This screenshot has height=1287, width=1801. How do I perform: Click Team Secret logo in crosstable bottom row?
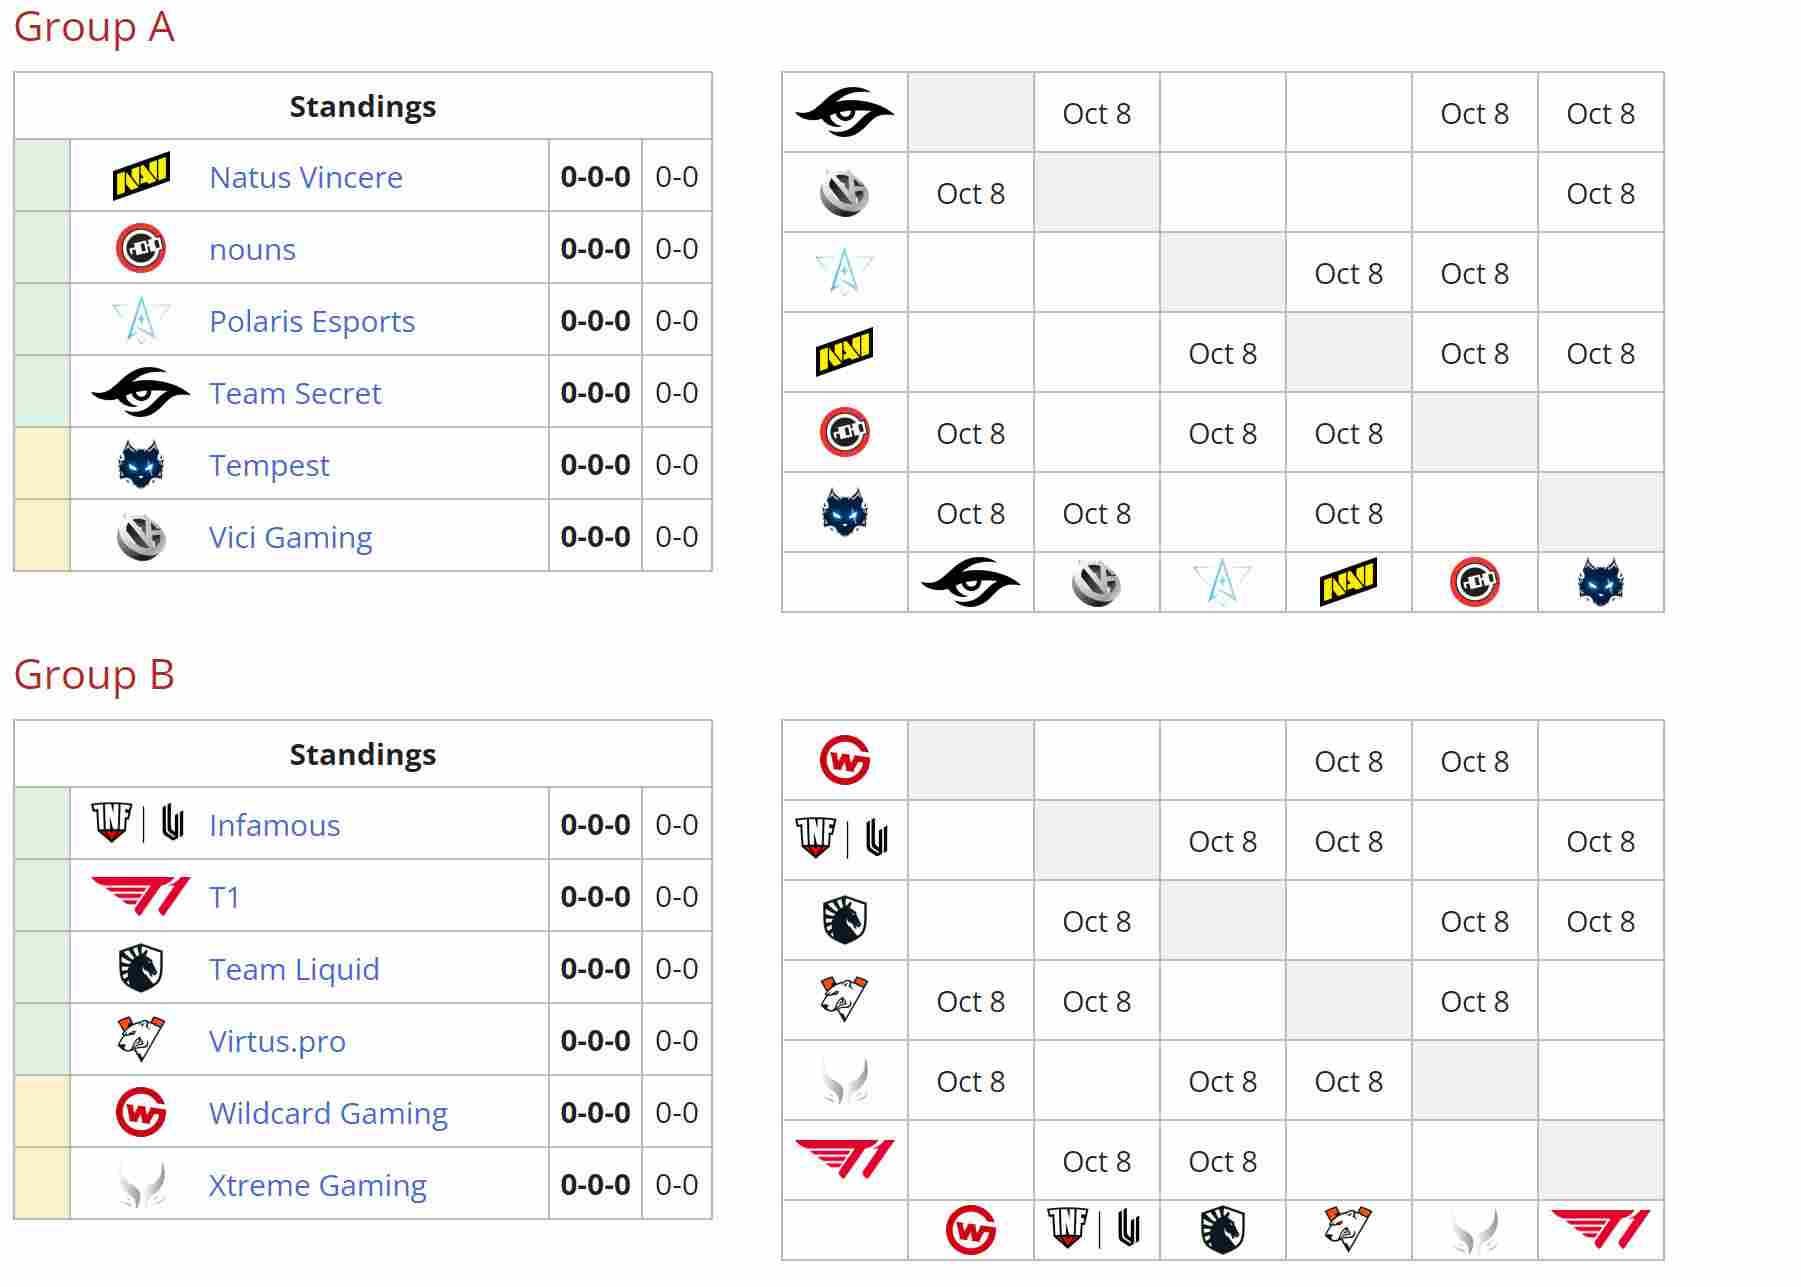coord(970,583)
